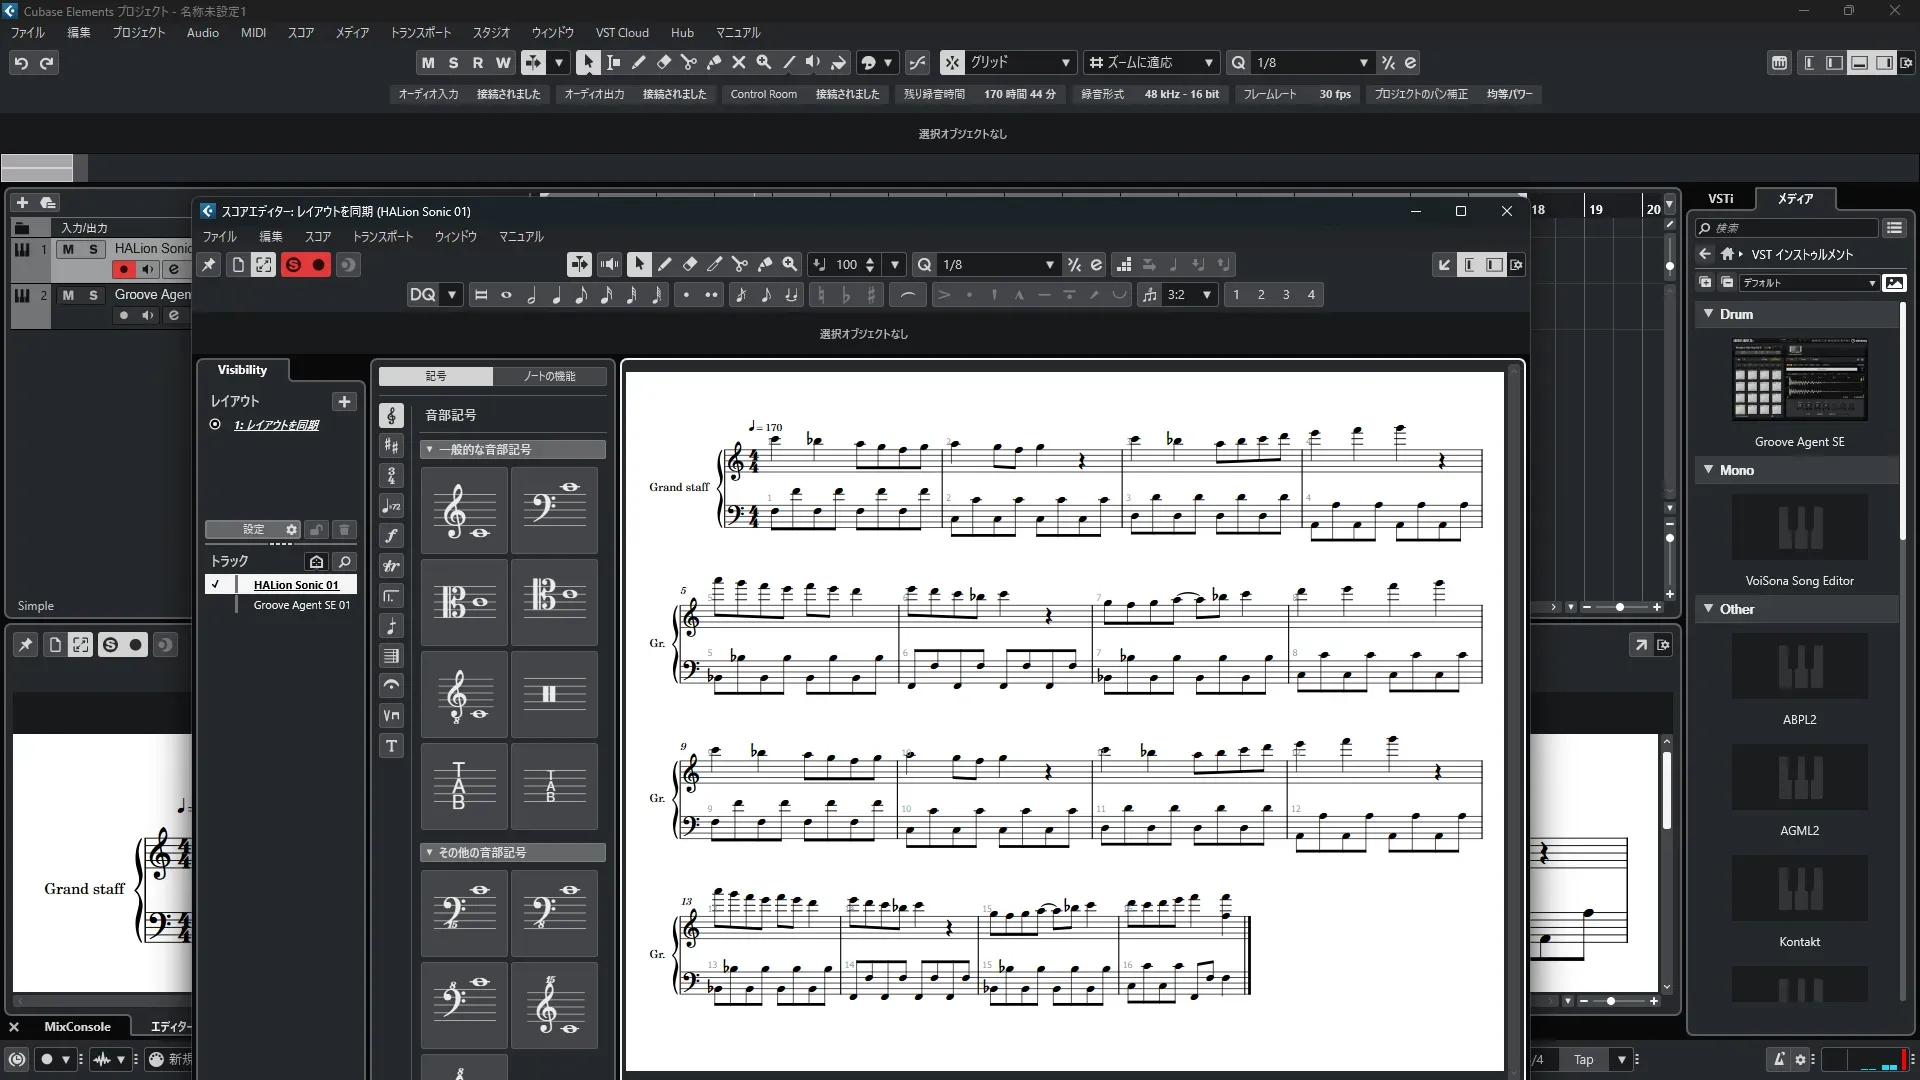Open the score editor quantize 1/8 dropdown
This screenshot has width=1920, height=1080.
pos(1049,265)
